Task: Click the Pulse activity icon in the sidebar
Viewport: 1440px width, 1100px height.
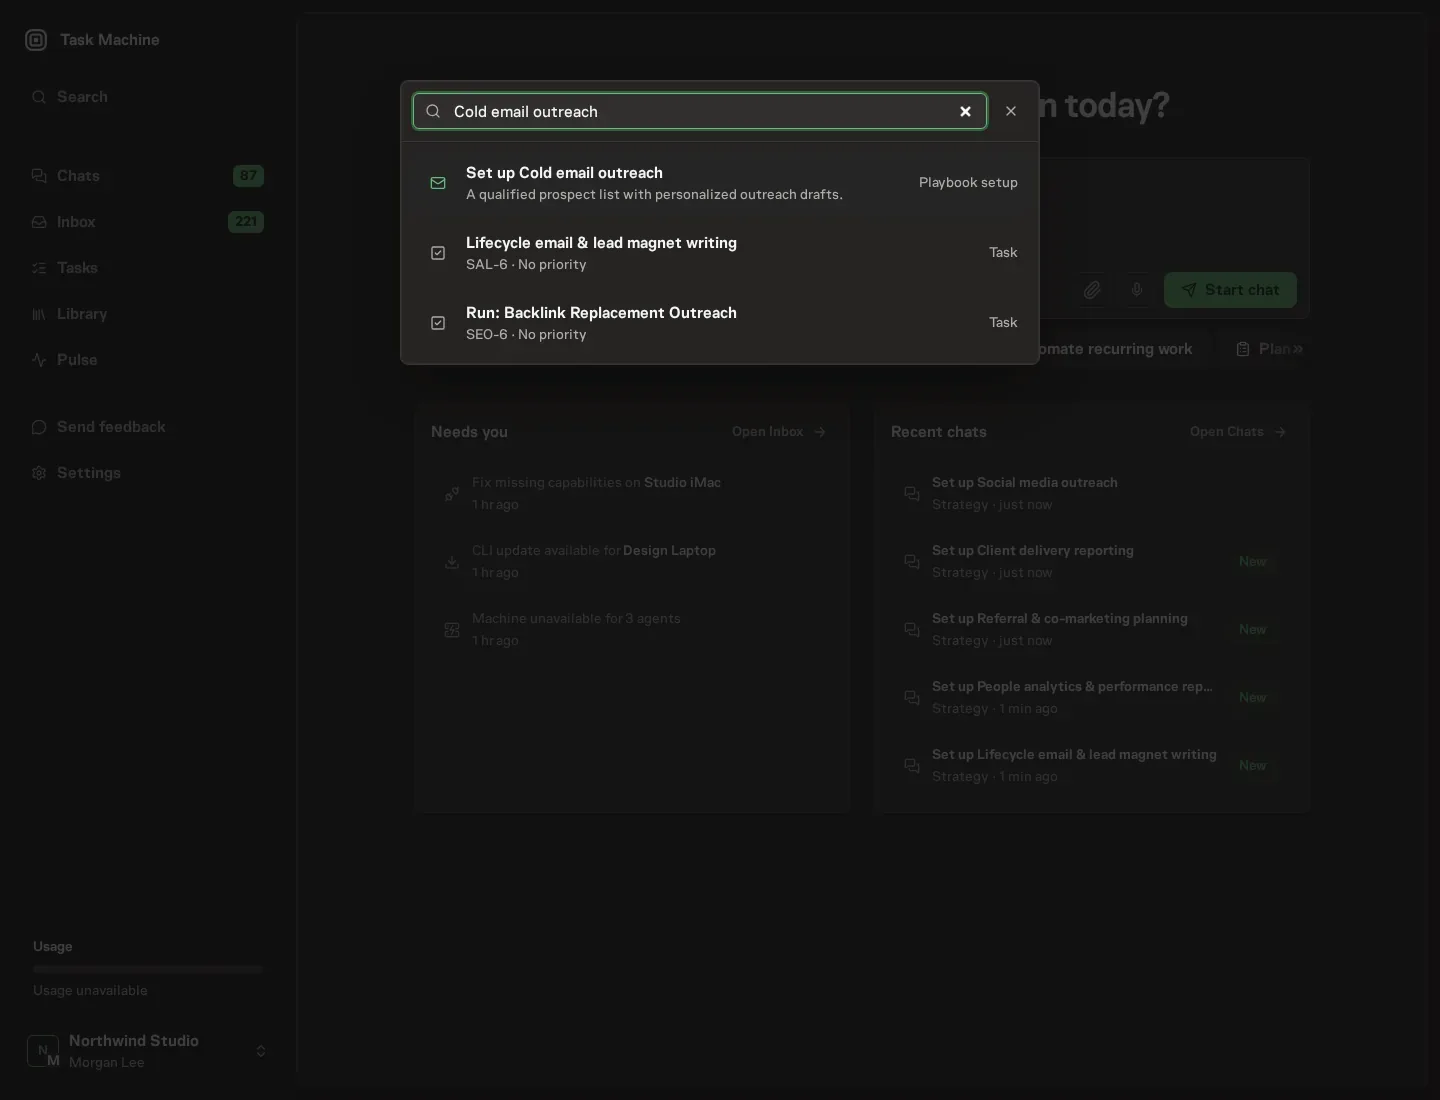Action: (39, 360)
